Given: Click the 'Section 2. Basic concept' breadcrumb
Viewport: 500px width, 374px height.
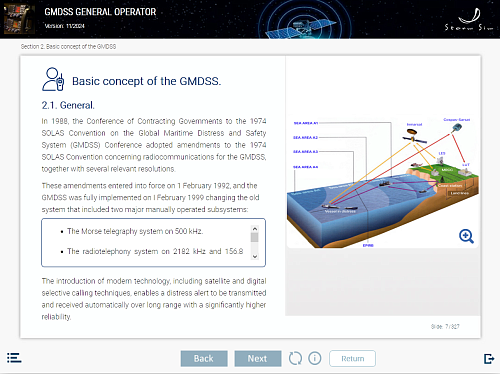Looking at the screenshot, I should click(x=68, y=47).
